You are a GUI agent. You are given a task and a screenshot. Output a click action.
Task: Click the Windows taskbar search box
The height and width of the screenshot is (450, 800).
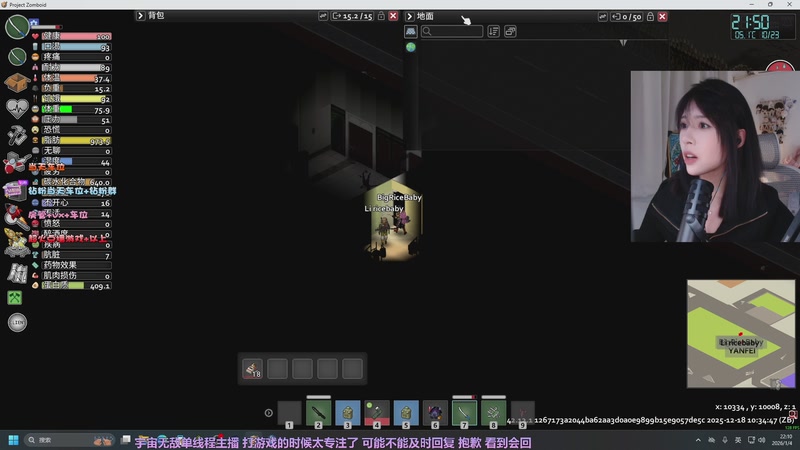click(x=69, y=440)
